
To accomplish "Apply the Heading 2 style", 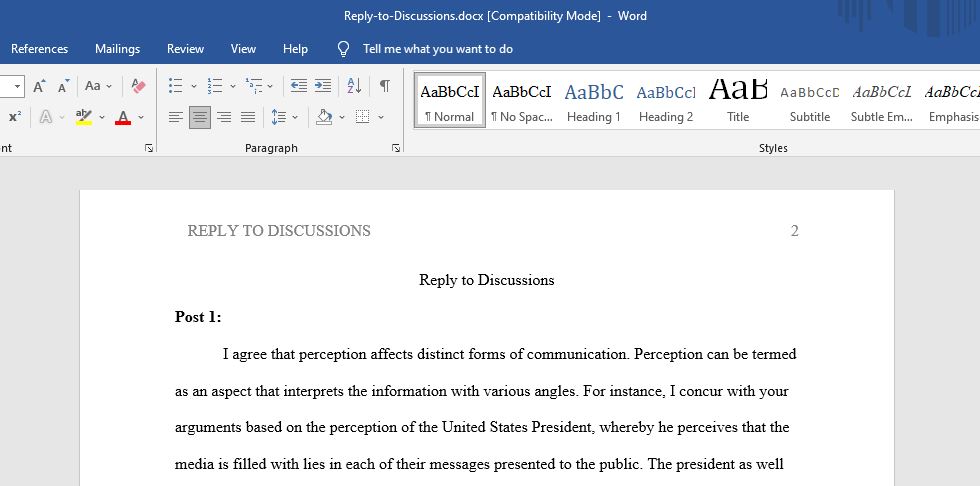I will 666,101.
